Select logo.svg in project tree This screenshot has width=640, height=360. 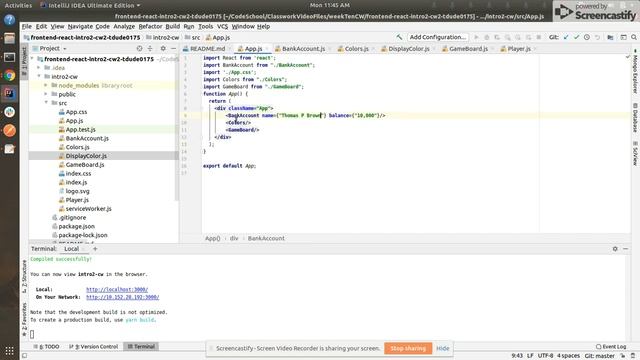78,191
